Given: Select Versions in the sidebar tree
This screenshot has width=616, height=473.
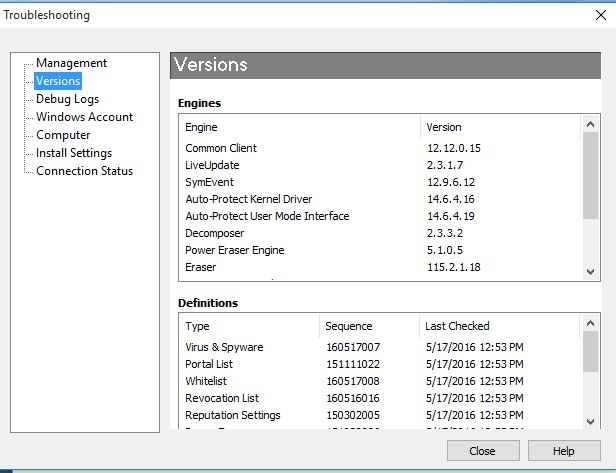Looking at the screenshot, I should (x=57, y=81).
